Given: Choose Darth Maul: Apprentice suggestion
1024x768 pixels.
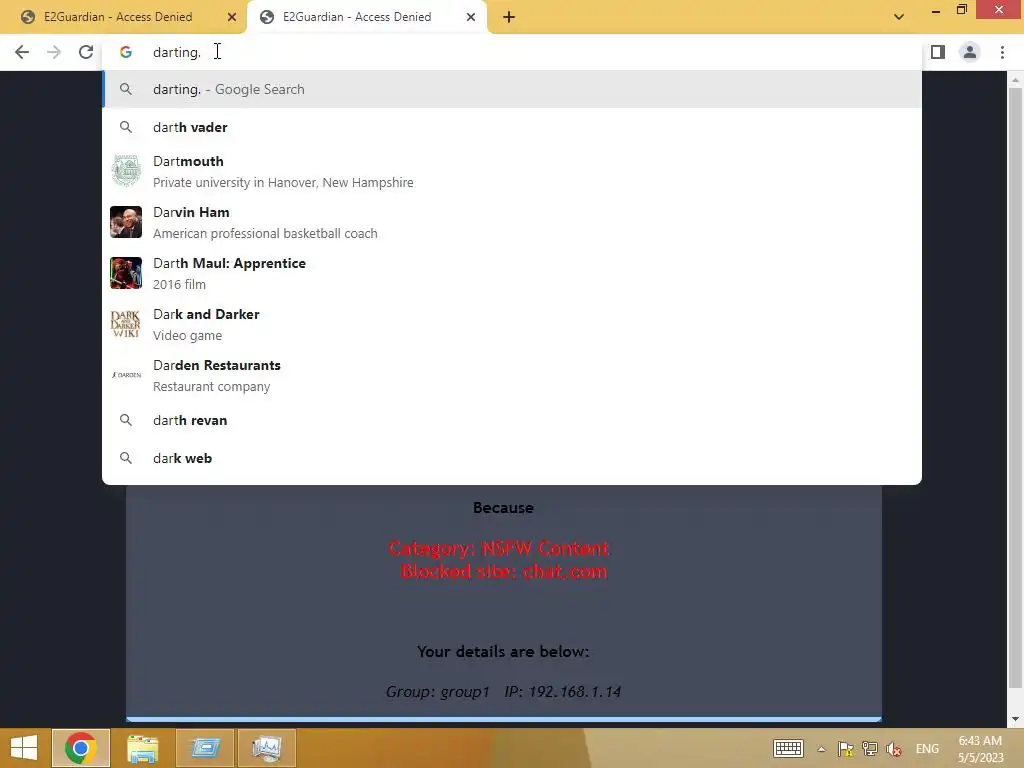Looking at the screenshot, I should [512, 273].
